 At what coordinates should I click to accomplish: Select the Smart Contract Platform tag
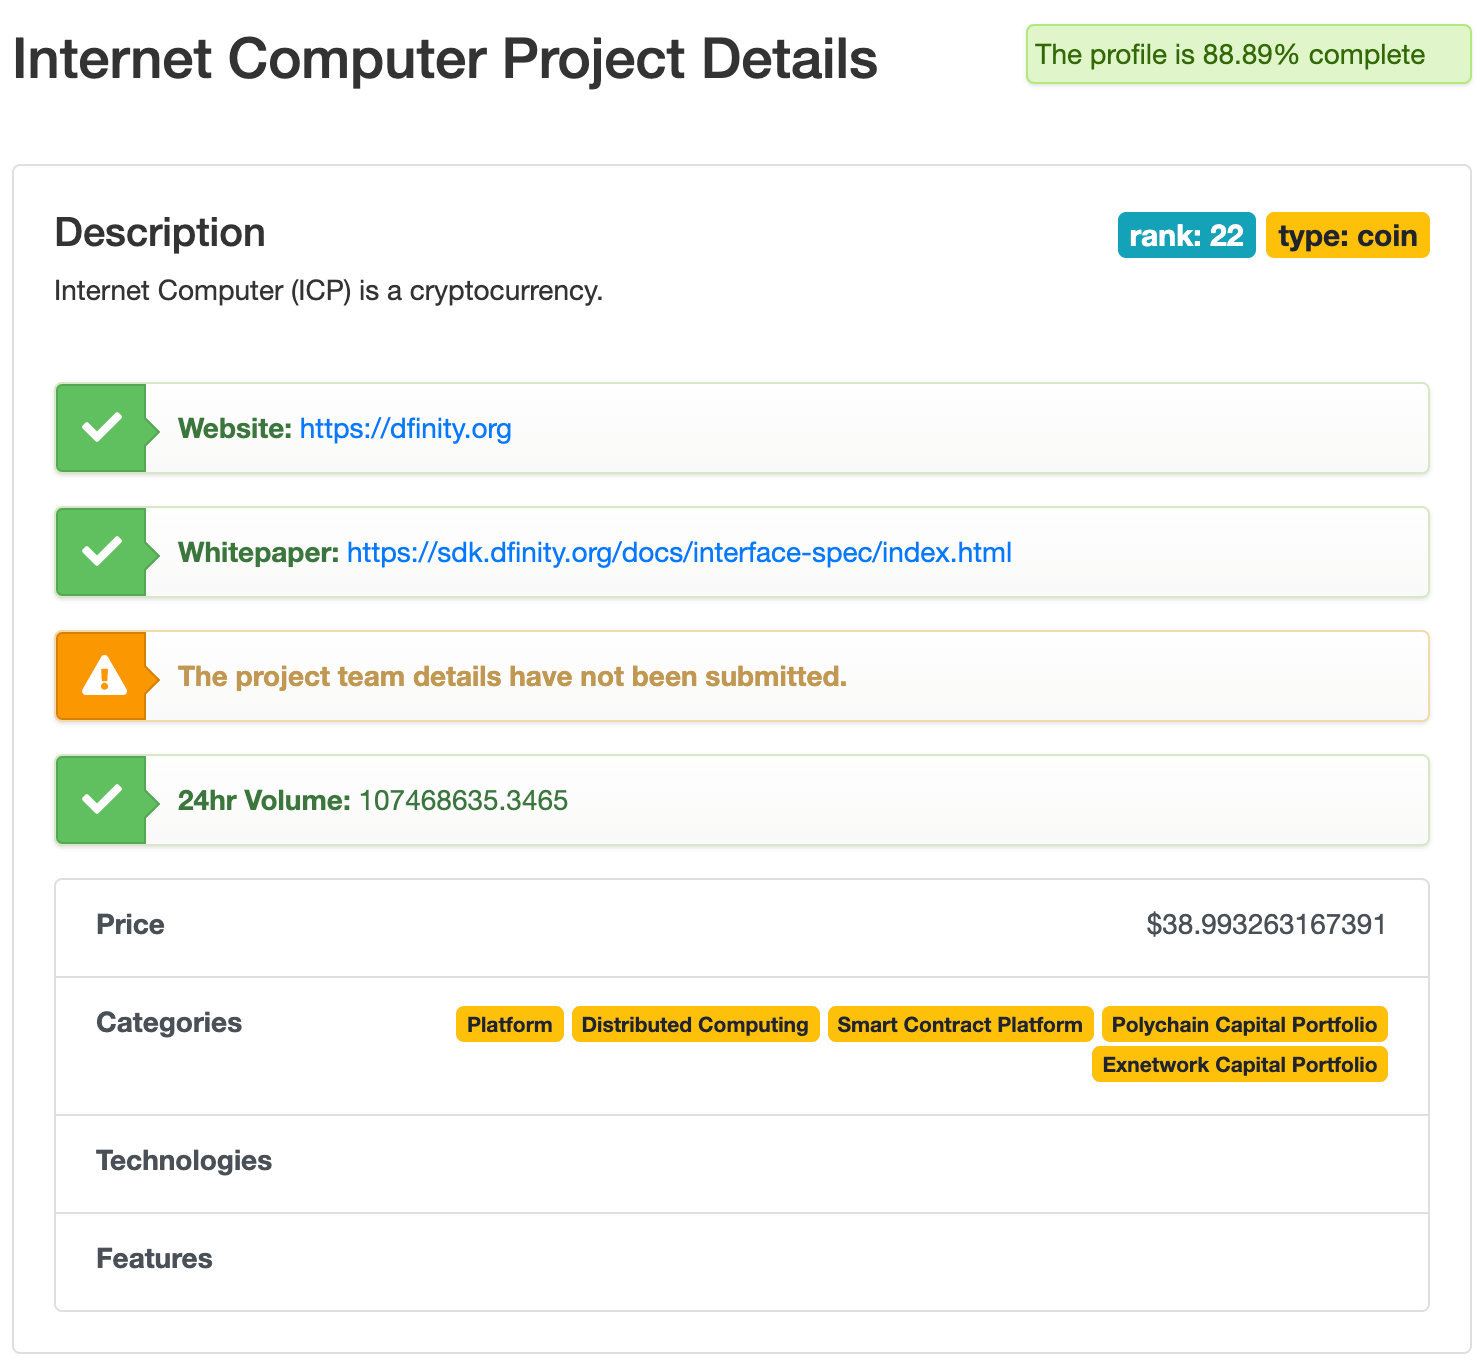(x=960, y=1024)
